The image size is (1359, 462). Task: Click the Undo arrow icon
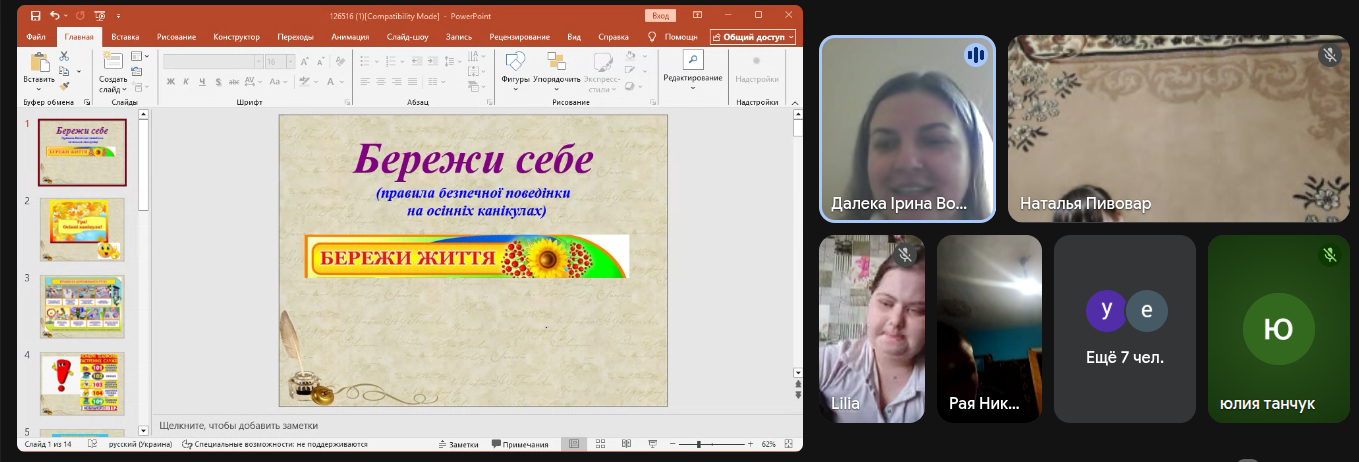point(55,16)
